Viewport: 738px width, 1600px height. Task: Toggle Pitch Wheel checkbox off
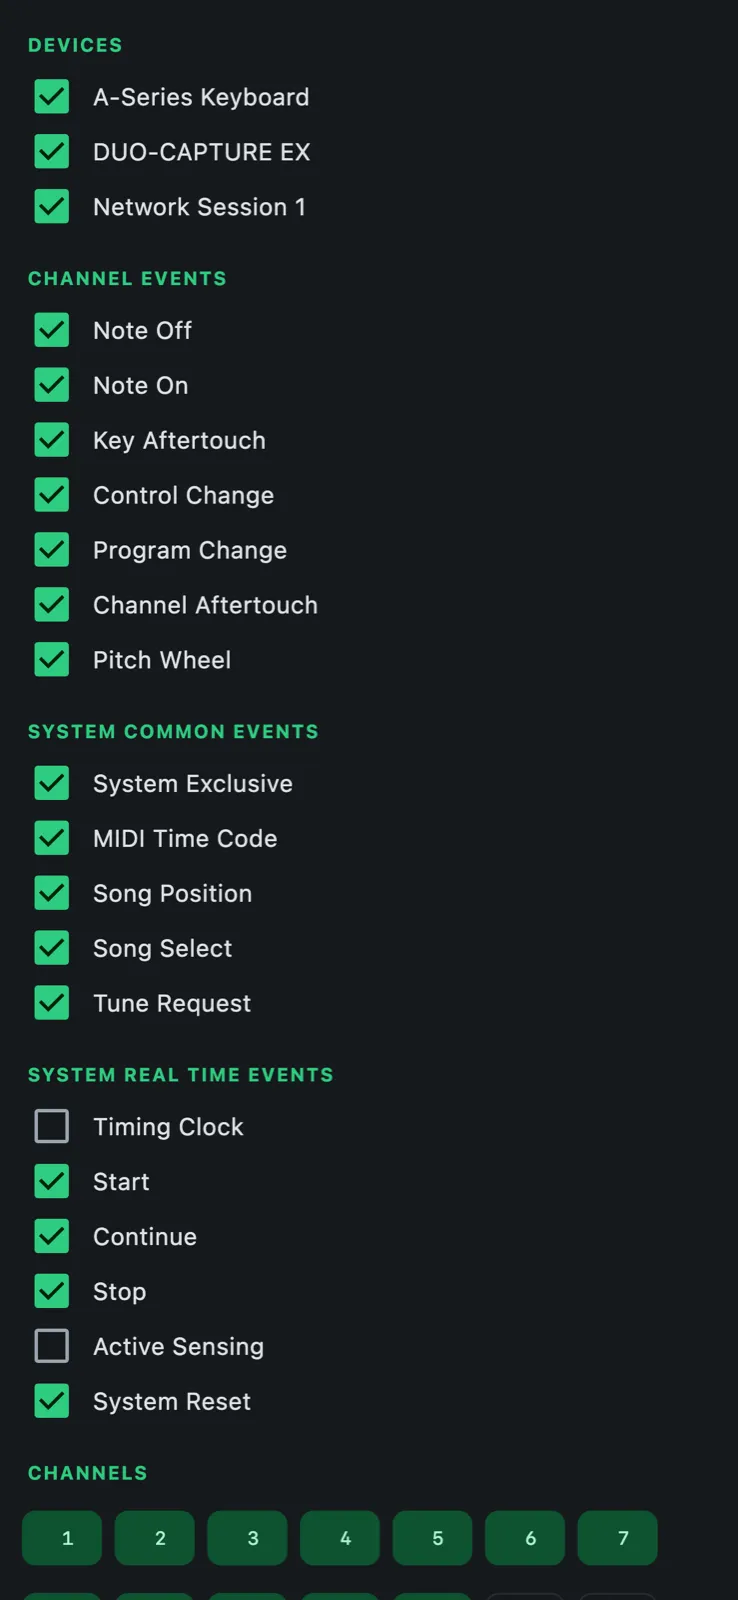pyautogui.click(x=52, y=660)
